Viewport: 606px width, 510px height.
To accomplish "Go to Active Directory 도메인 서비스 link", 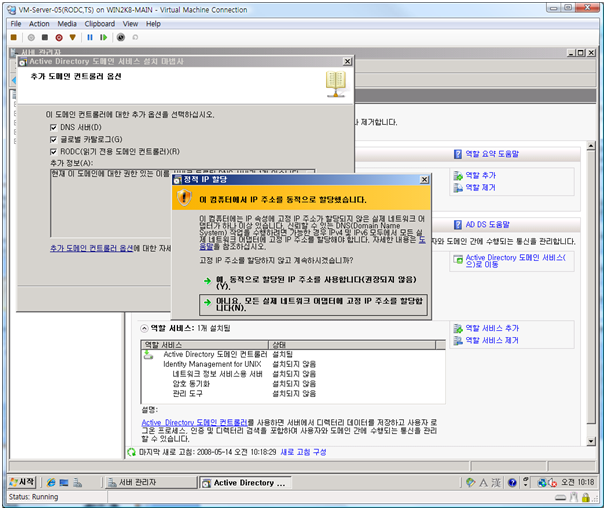I will coord(516,261).
